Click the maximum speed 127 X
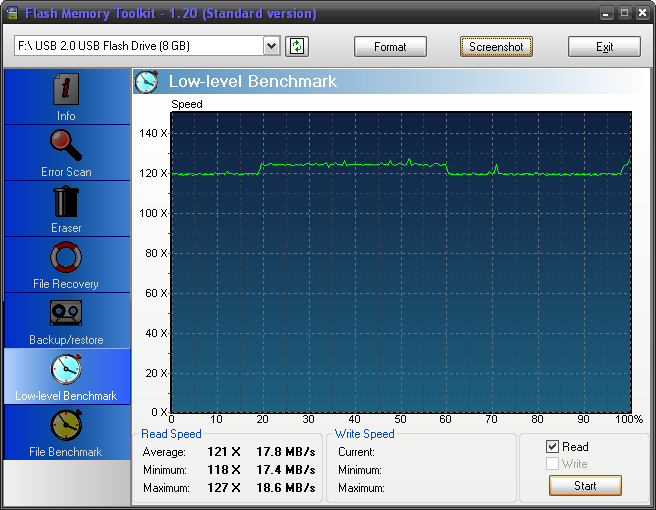Image resolution: width=656 pixels, height=510 pixels. (224, 488)
